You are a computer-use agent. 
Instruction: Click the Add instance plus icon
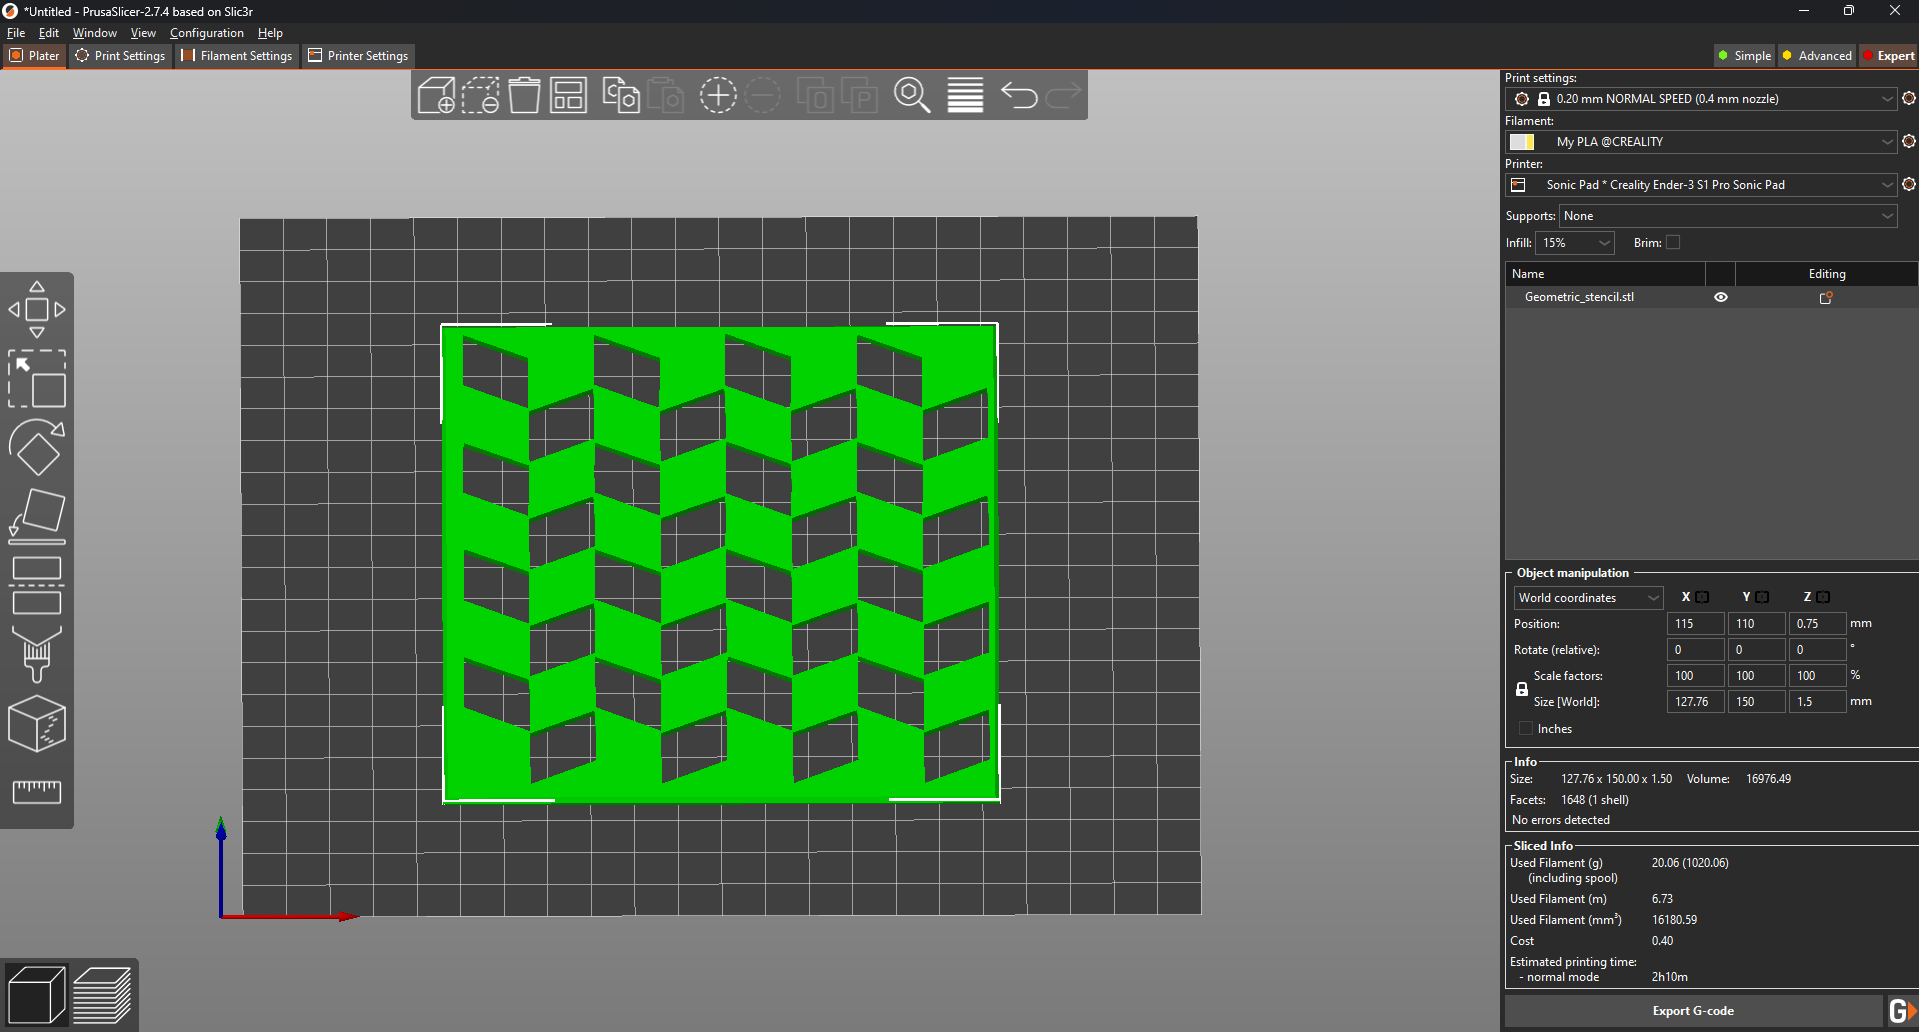pyautogui.click(x=718, y=96)
